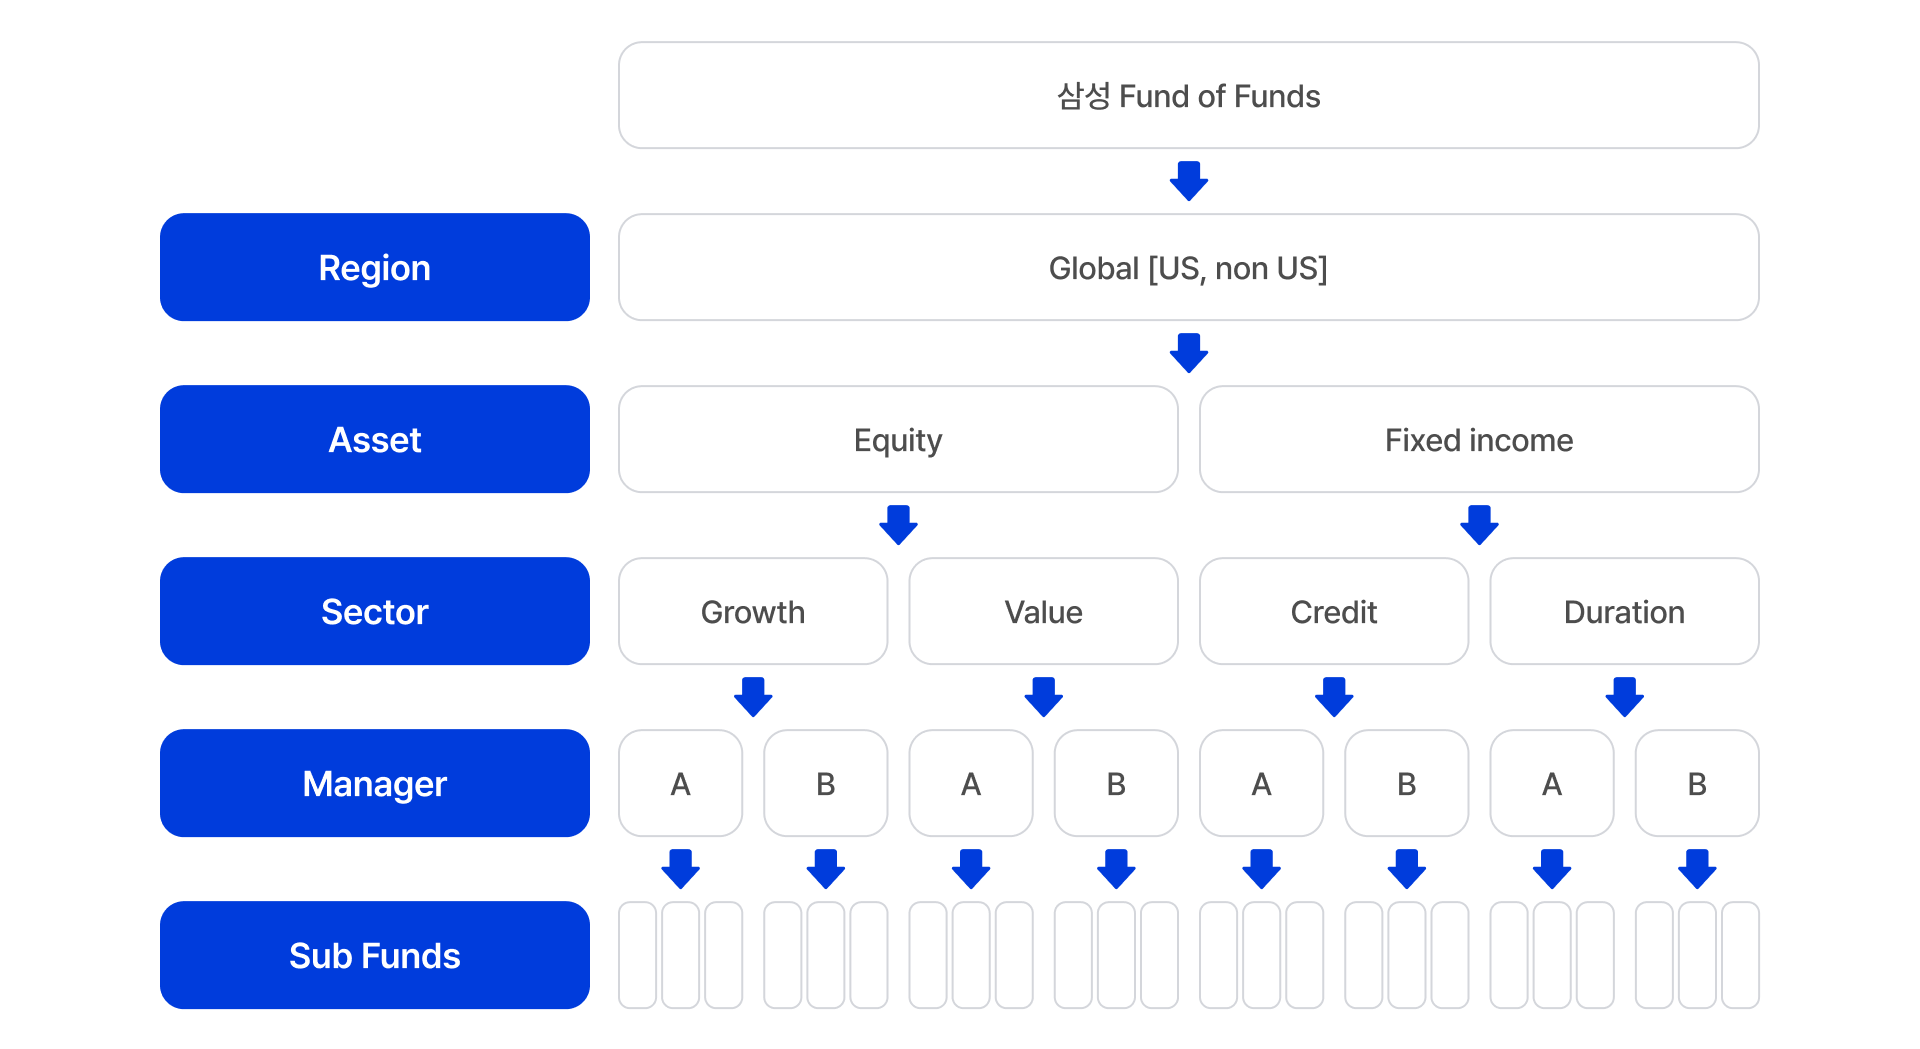This screenshot has width=1920, height=1049.
Task: Click the Growth sector box
Action: [753, 611]
